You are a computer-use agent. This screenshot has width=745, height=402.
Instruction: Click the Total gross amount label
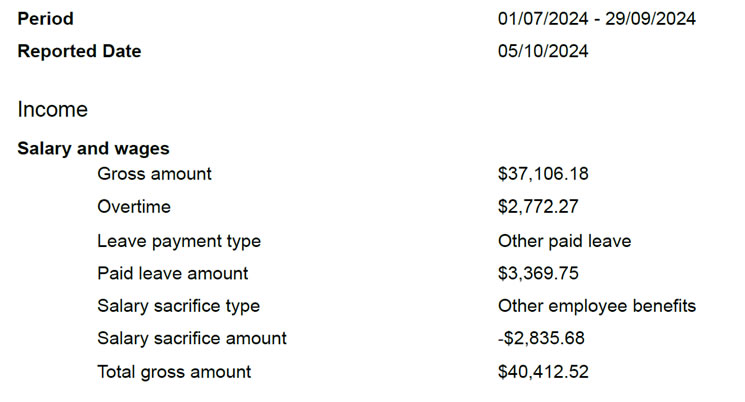(x=174, y=372)
